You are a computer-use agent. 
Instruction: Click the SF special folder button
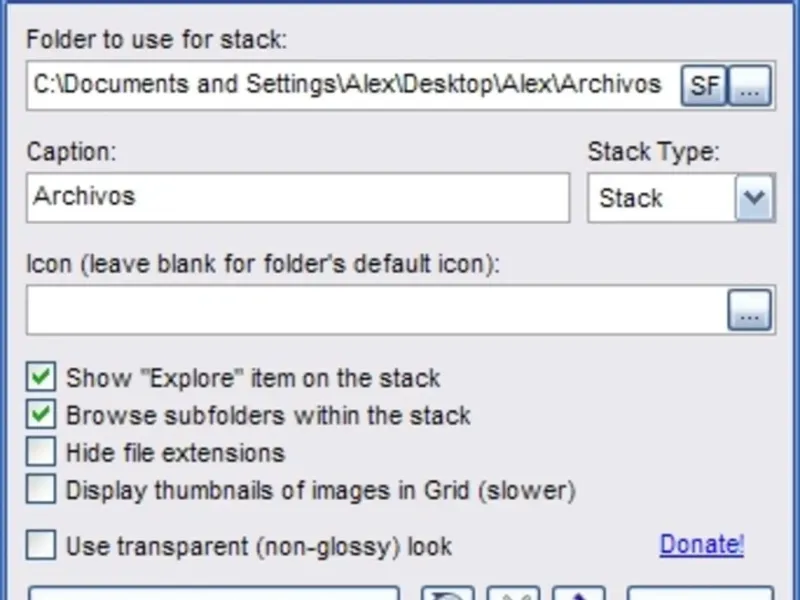point(704,85)
